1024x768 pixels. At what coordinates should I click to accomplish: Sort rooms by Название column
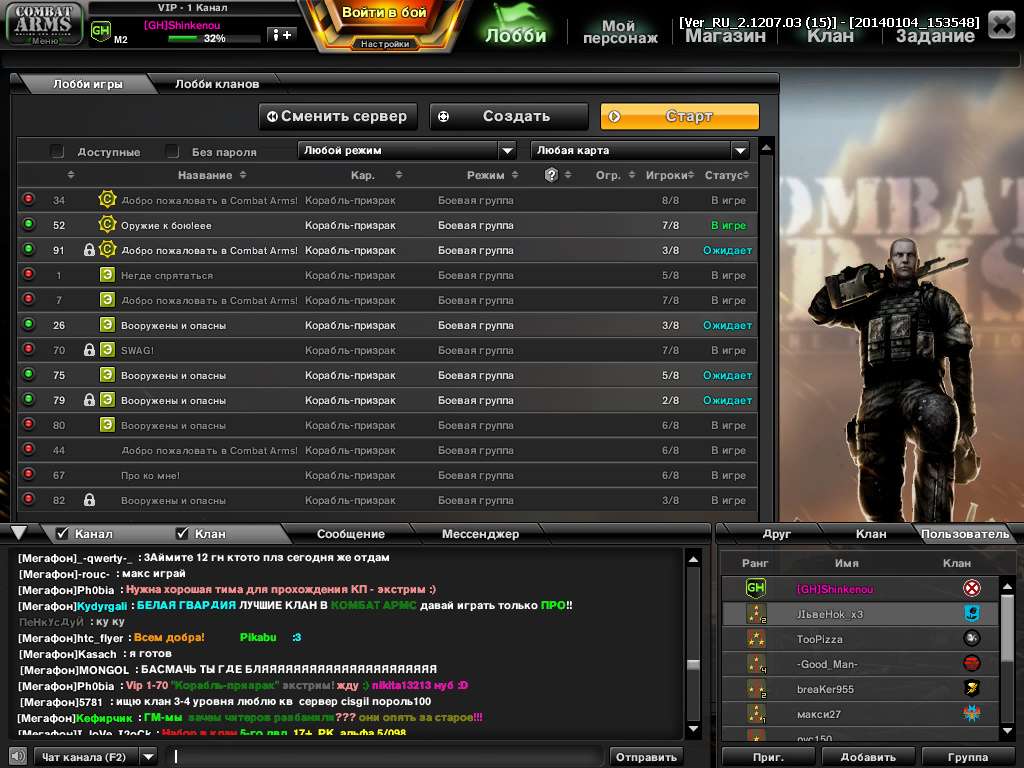212,175
